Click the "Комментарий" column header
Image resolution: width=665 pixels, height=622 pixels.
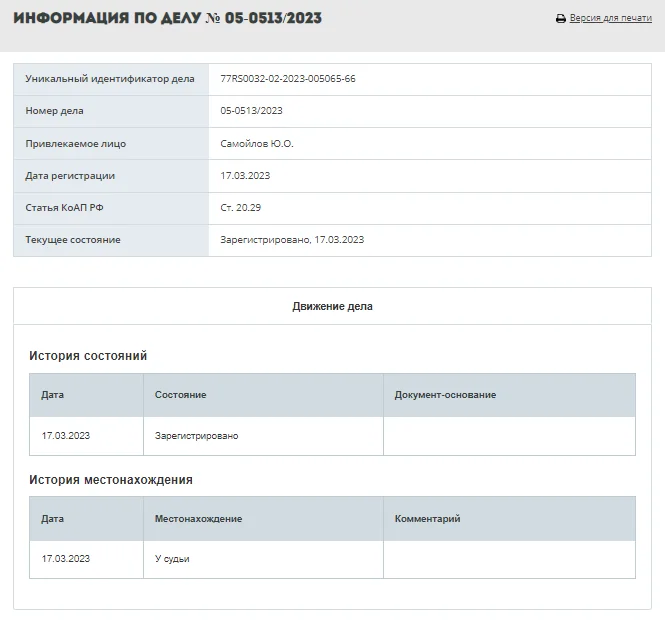[427, 519]
